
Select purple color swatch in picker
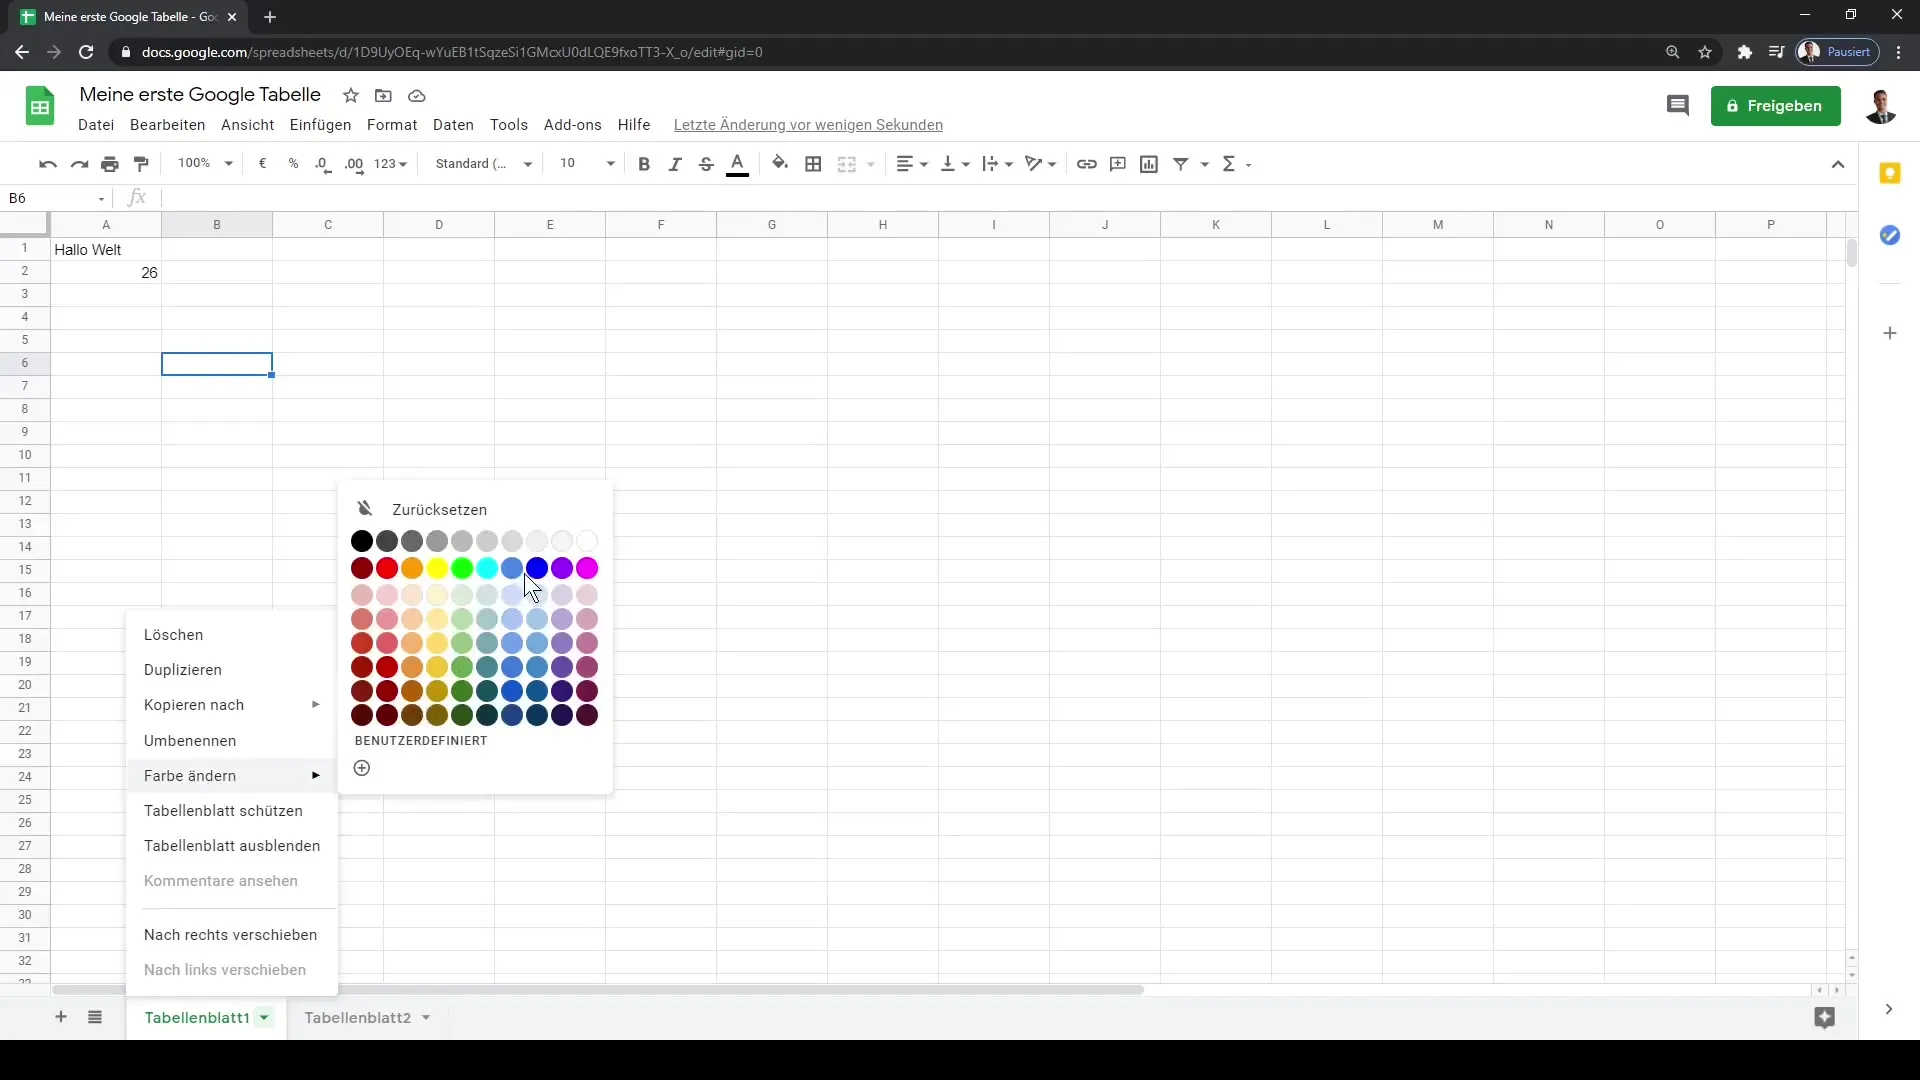[x=563, y=568]
